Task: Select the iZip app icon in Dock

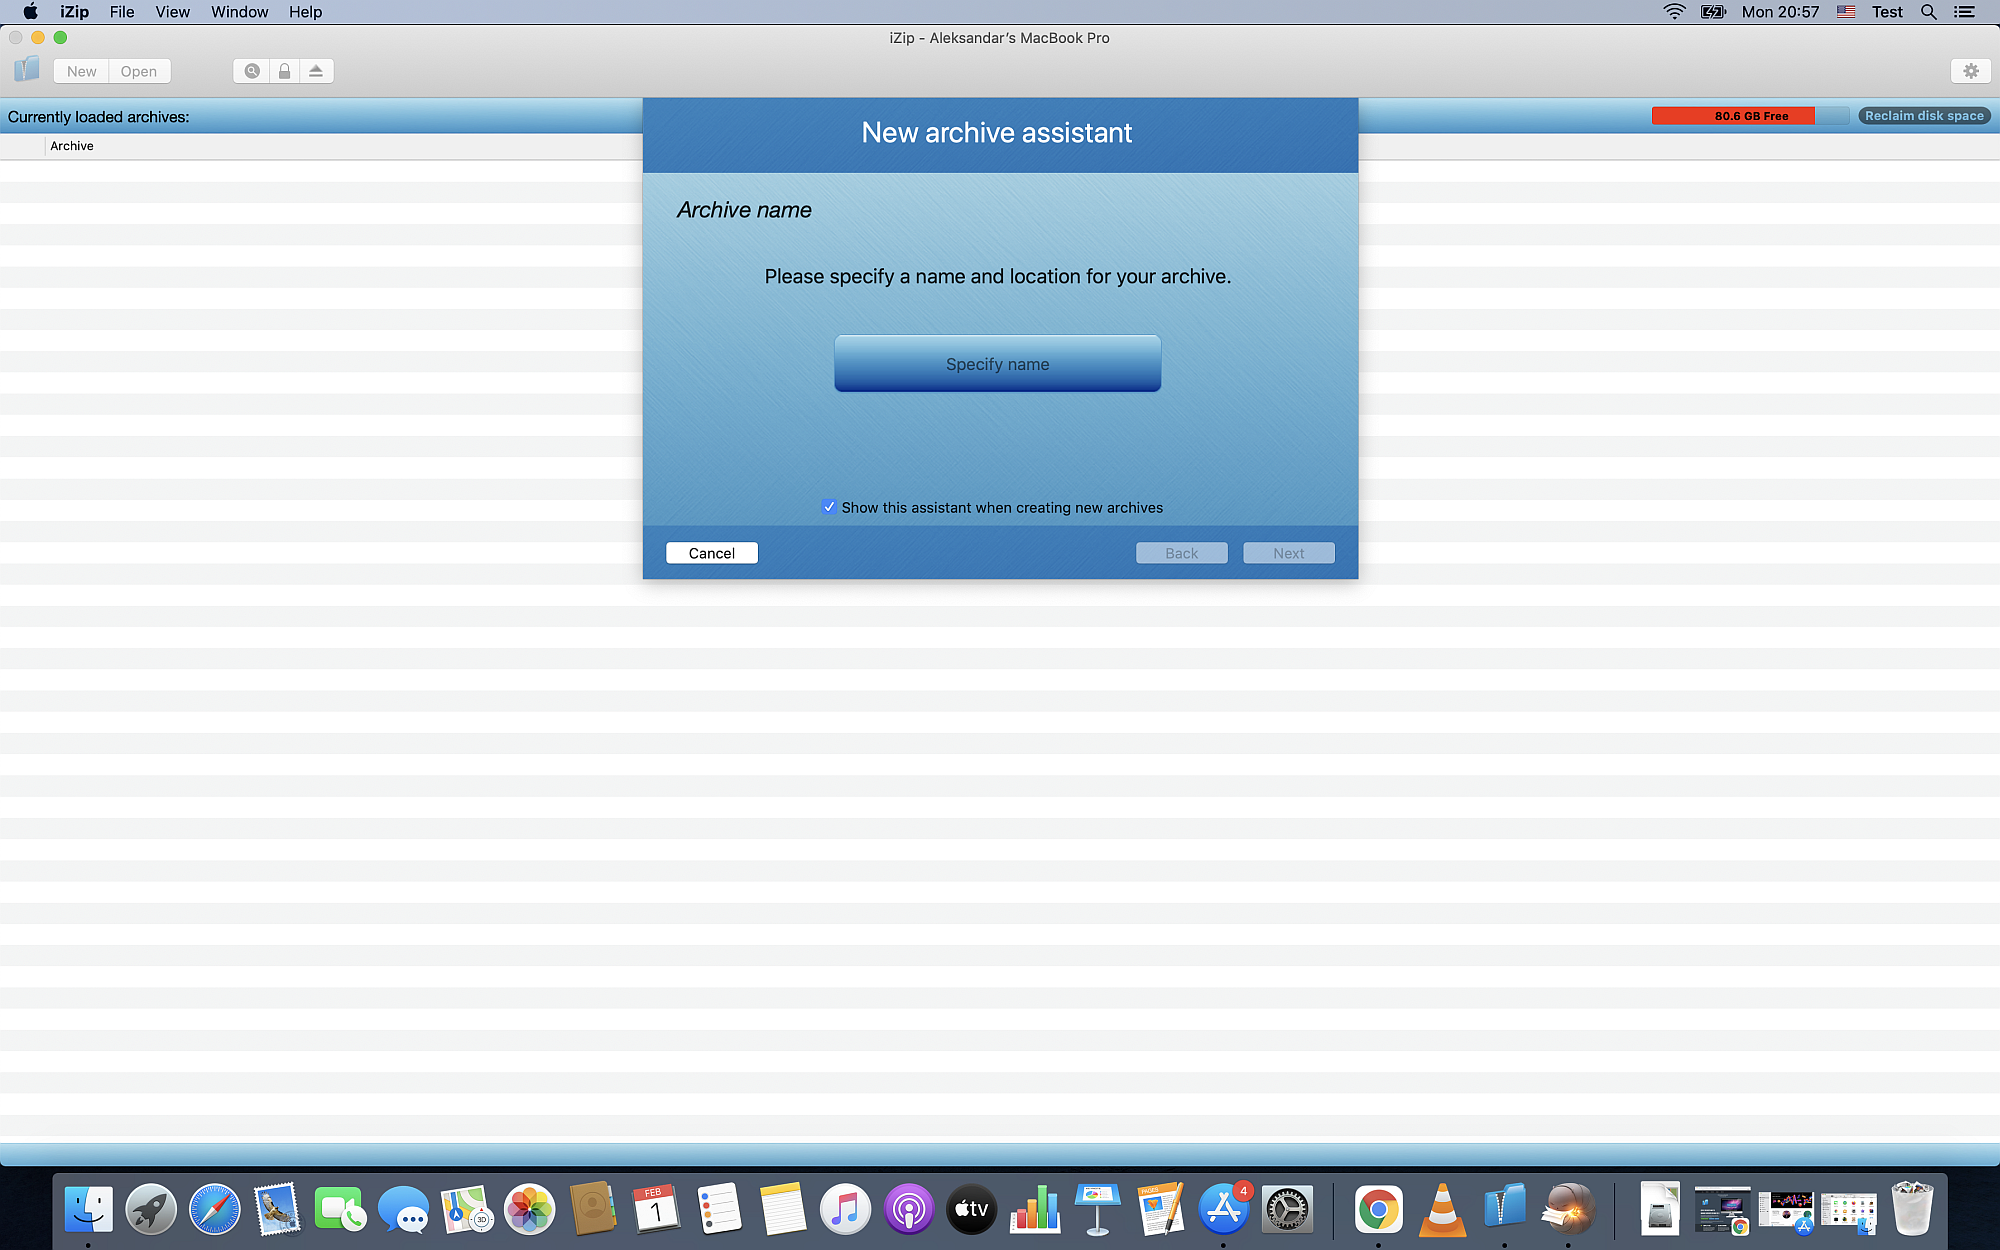Action: [1503, 1208]
